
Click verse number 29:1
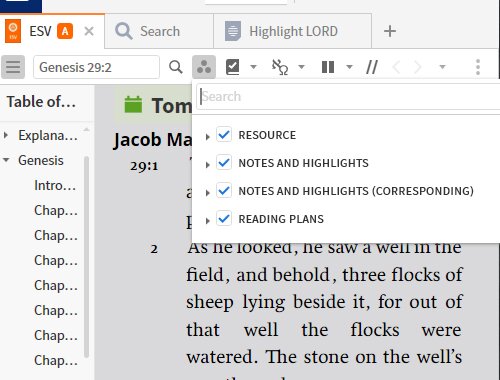point(144,166)
